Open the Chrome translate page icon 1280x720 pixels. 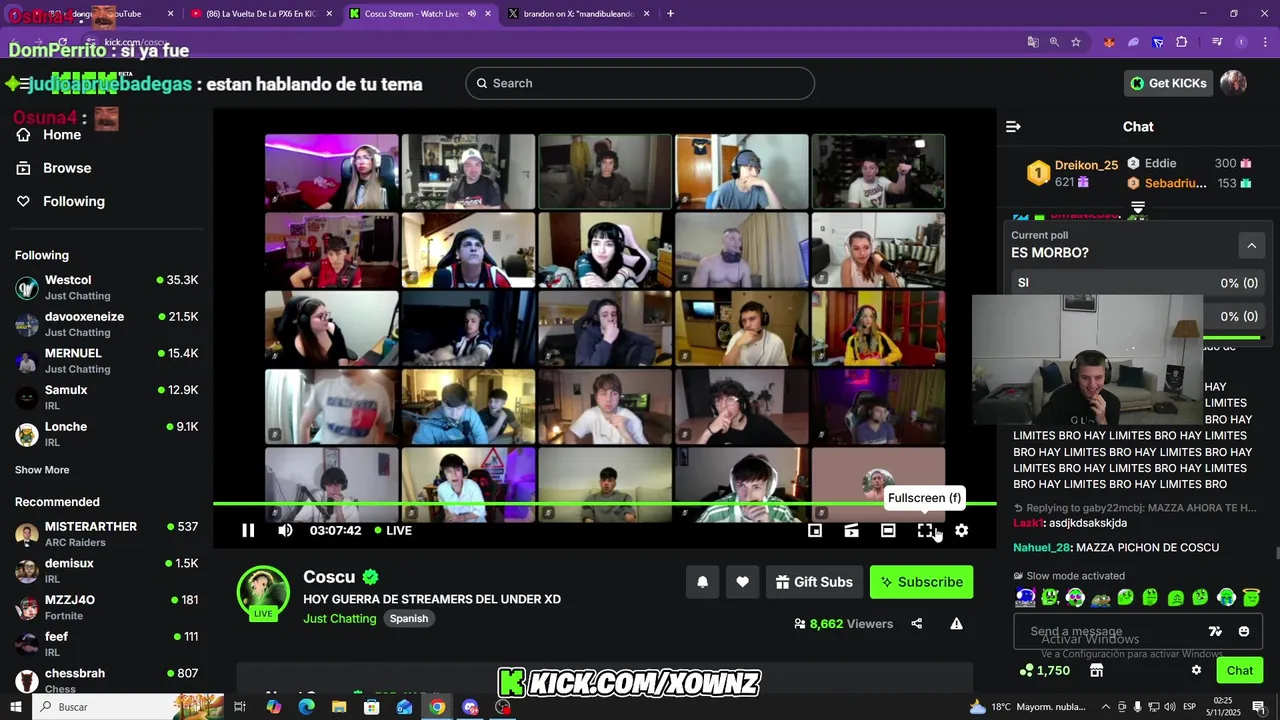(x=1033, y=42)
